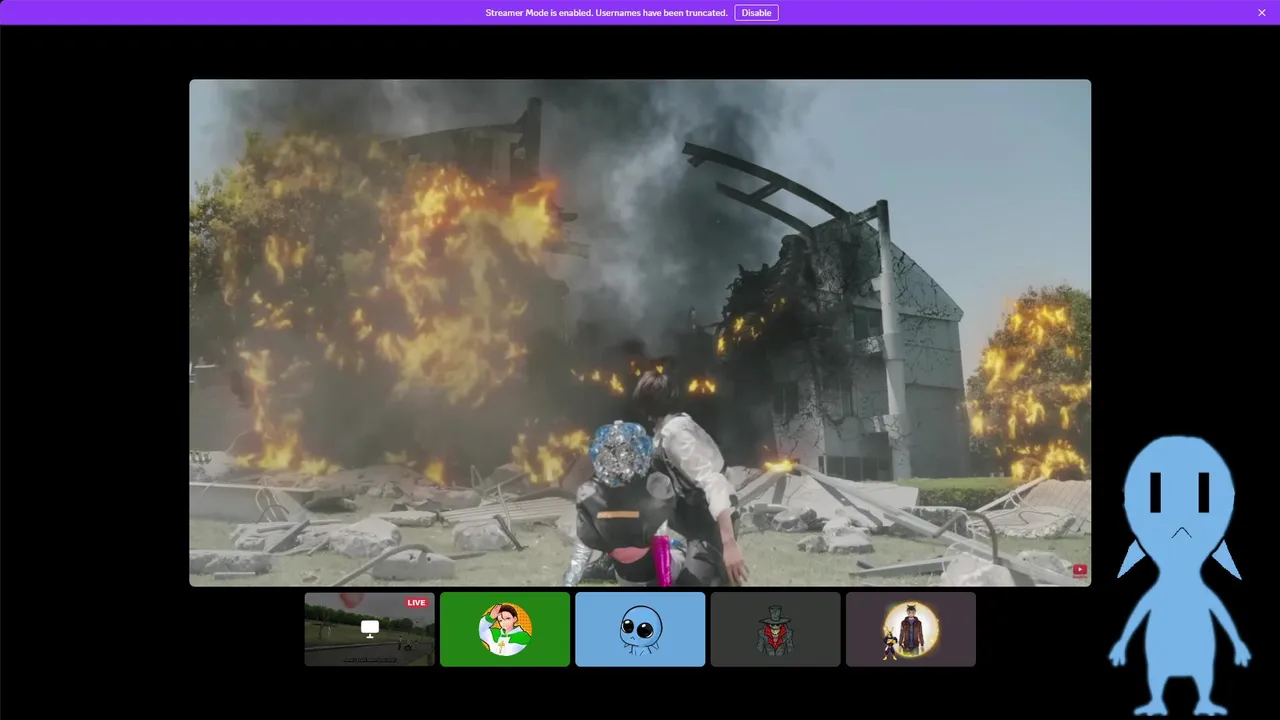Open the LIVE screen share tile

[x=370, y=629]
